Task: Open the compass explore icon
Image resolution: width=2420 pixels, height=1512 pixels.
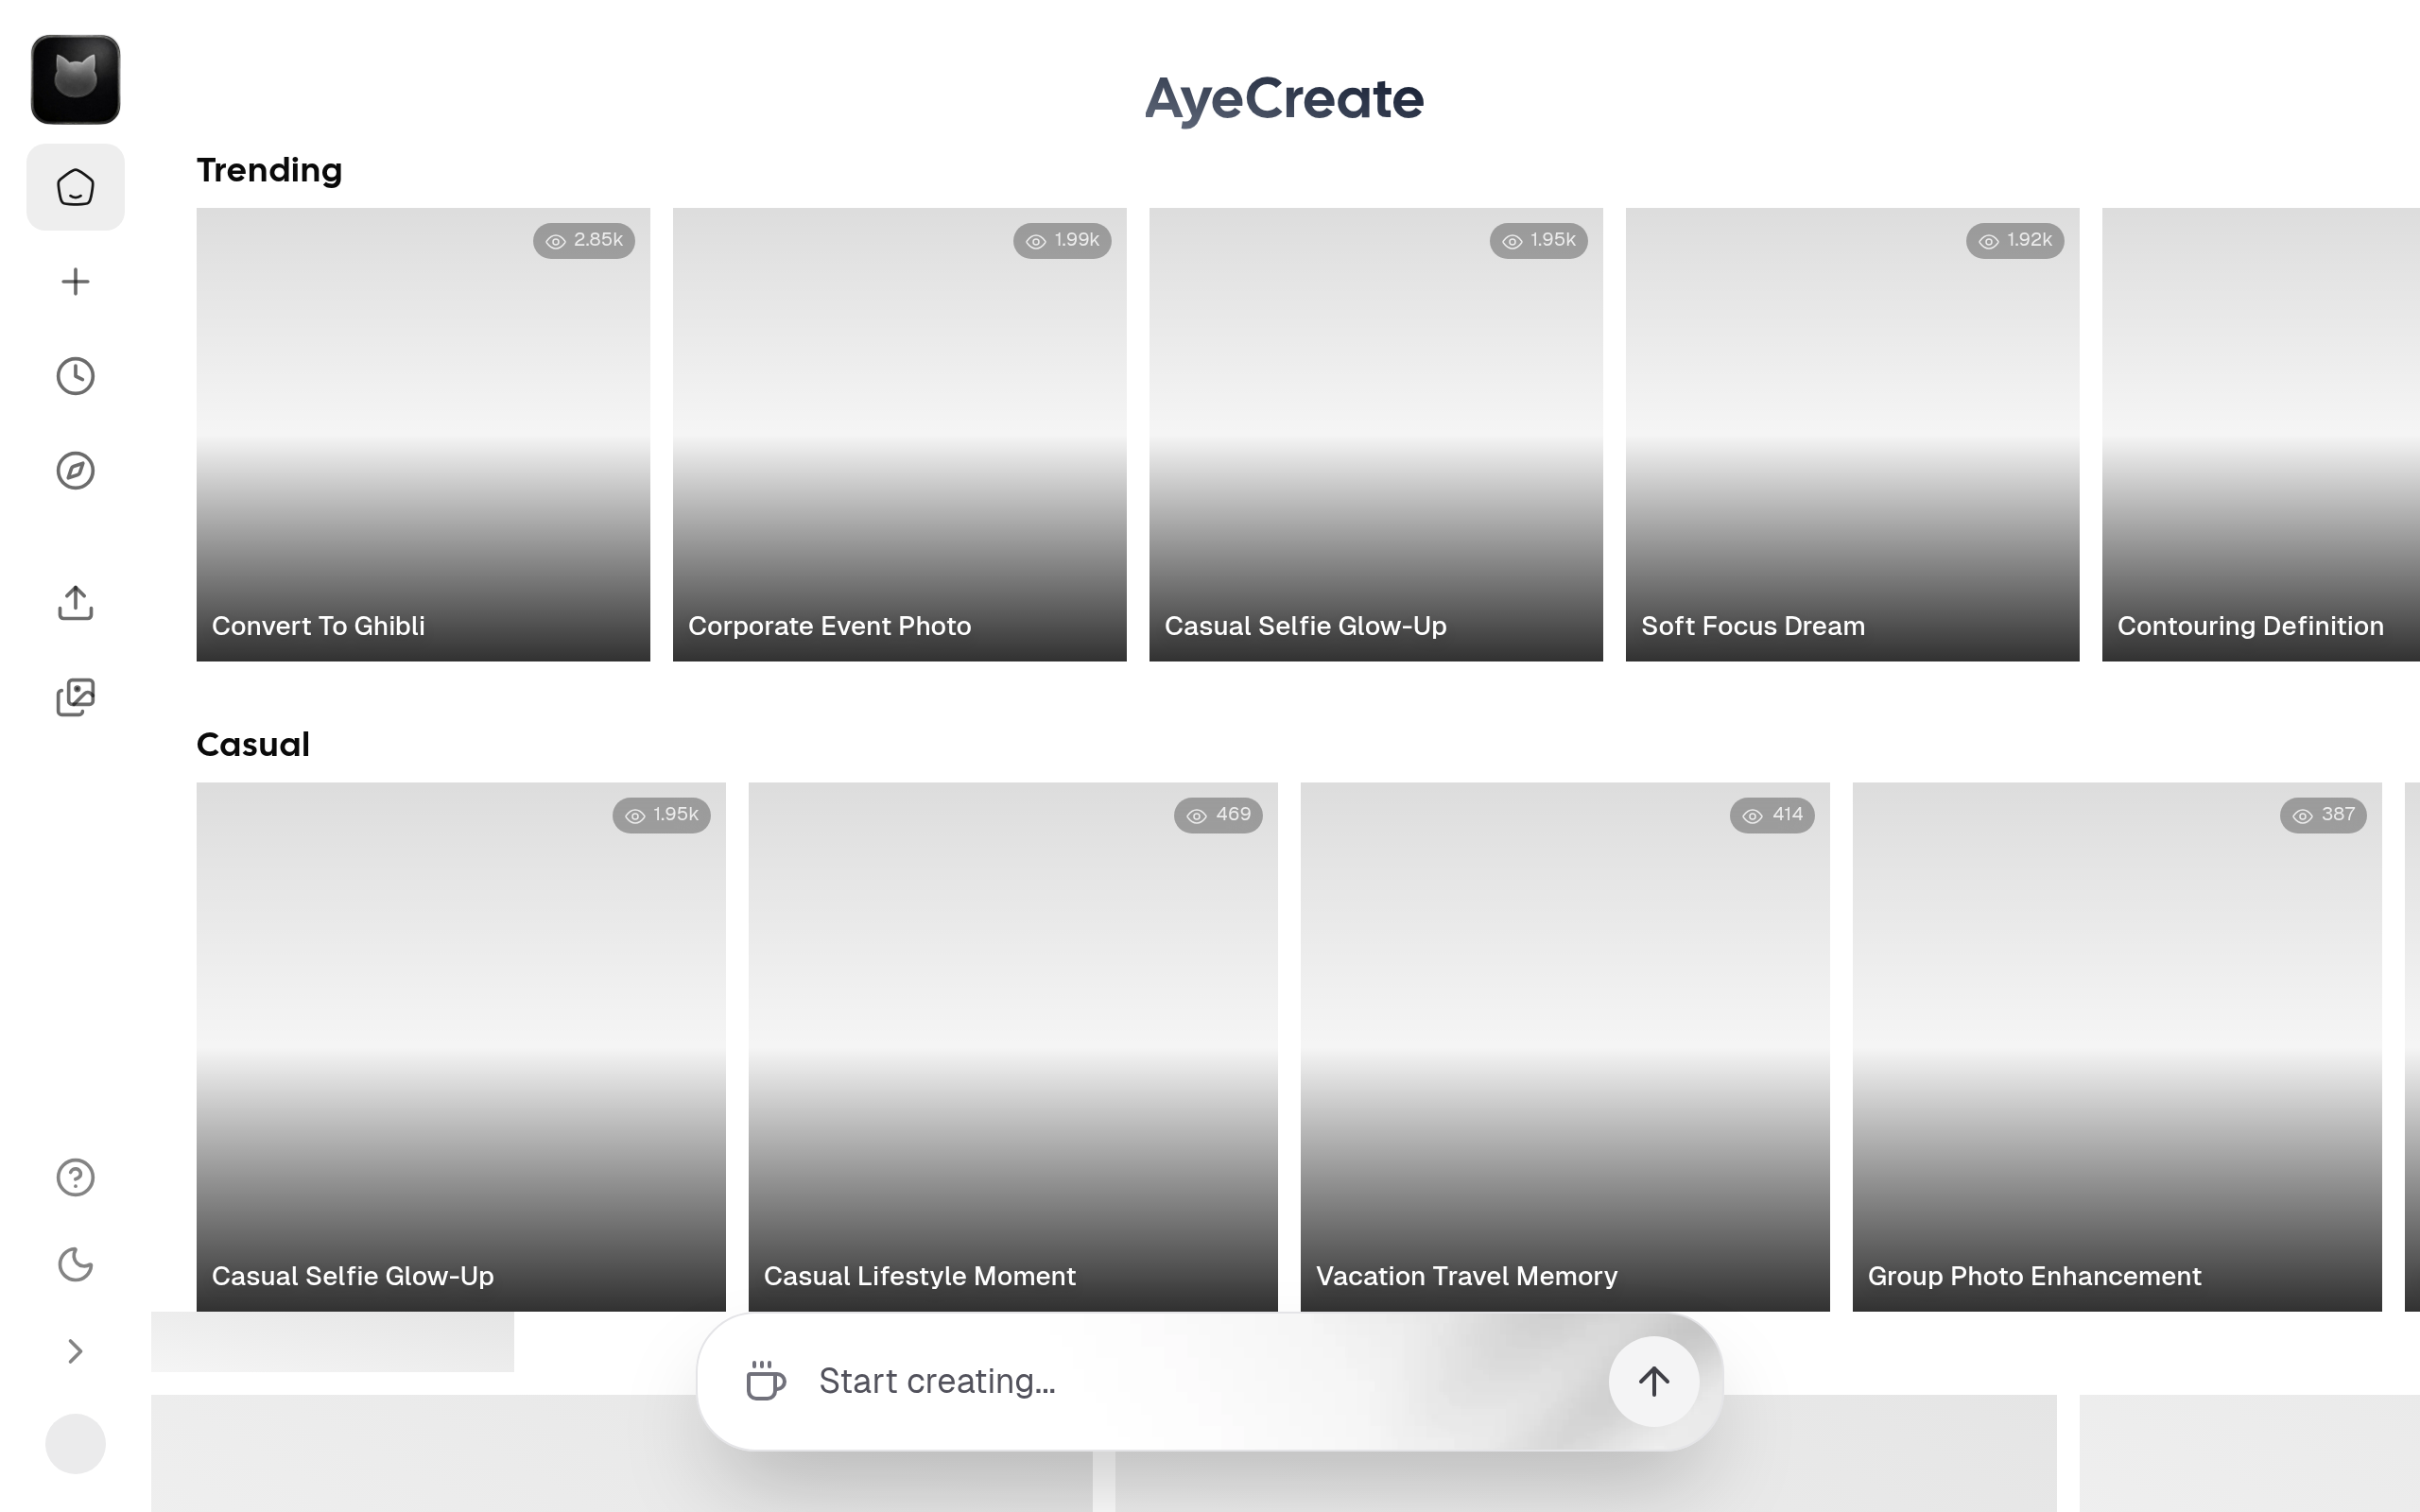Action: (75, 470)
